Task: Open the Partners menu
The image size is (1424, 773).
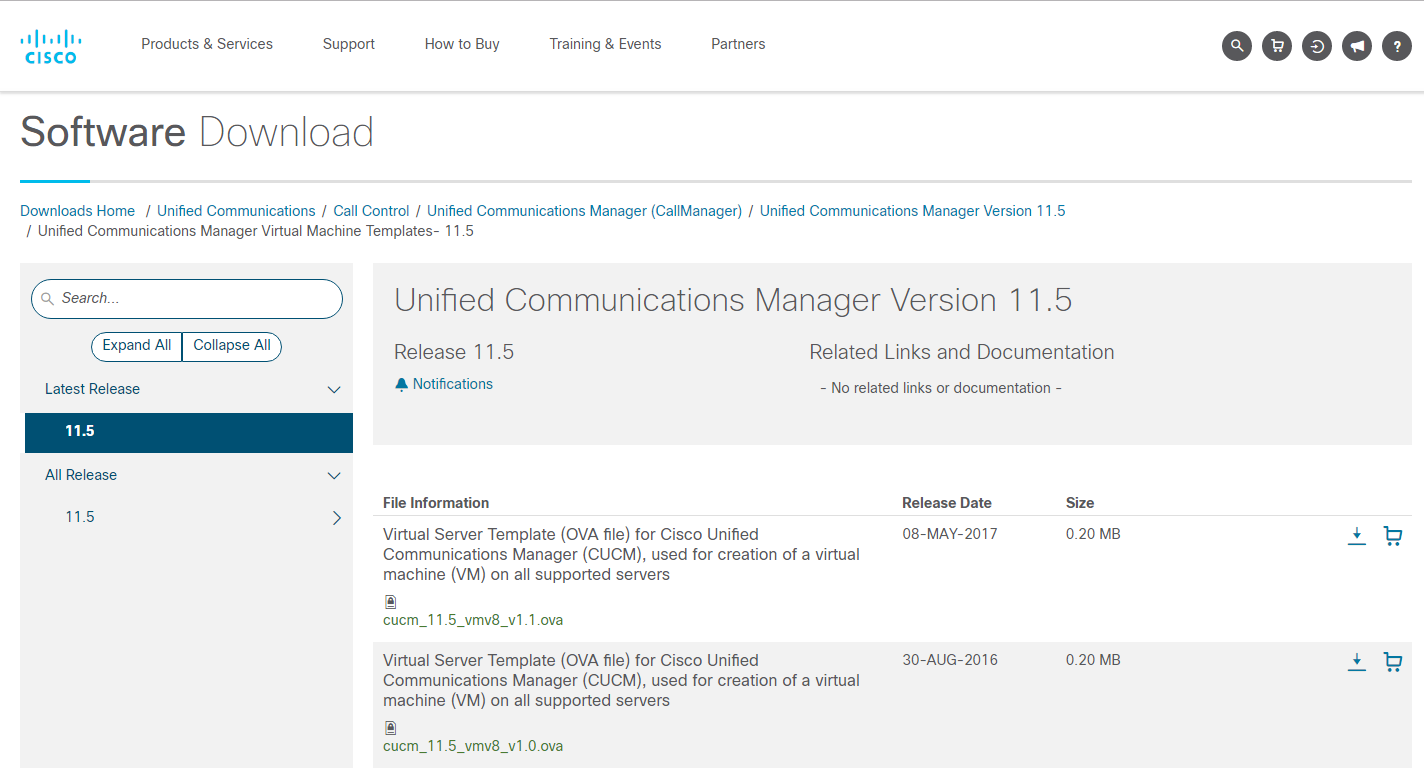Action: tap(738, 44)
